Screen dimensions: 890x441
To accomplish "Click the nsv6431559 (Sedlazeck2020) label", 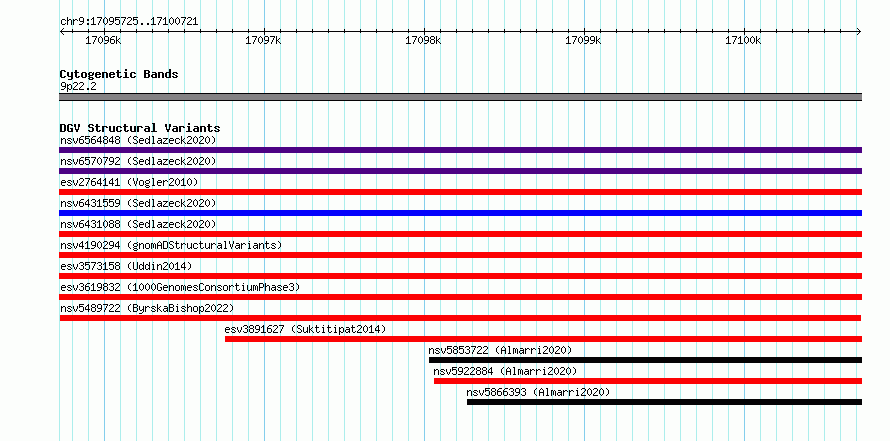I will point(138,203).
